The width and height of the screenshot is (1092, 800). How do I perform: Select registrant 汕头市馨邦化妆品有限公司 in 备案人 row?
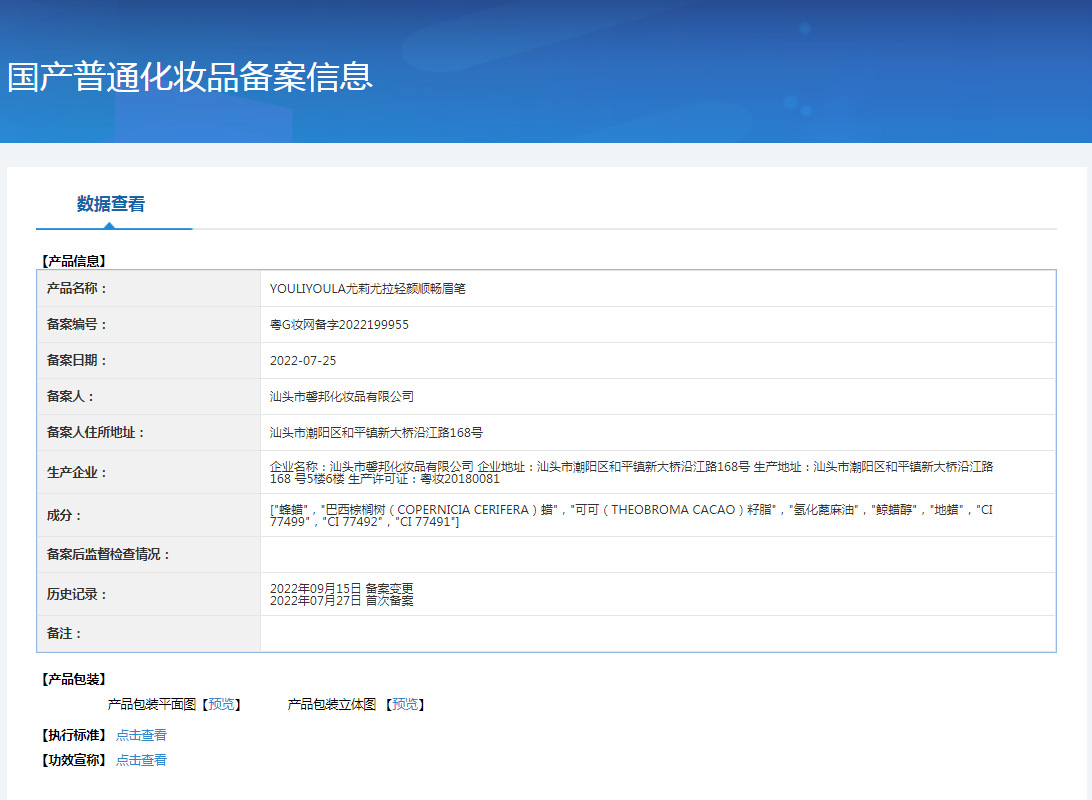click(342, 397)
